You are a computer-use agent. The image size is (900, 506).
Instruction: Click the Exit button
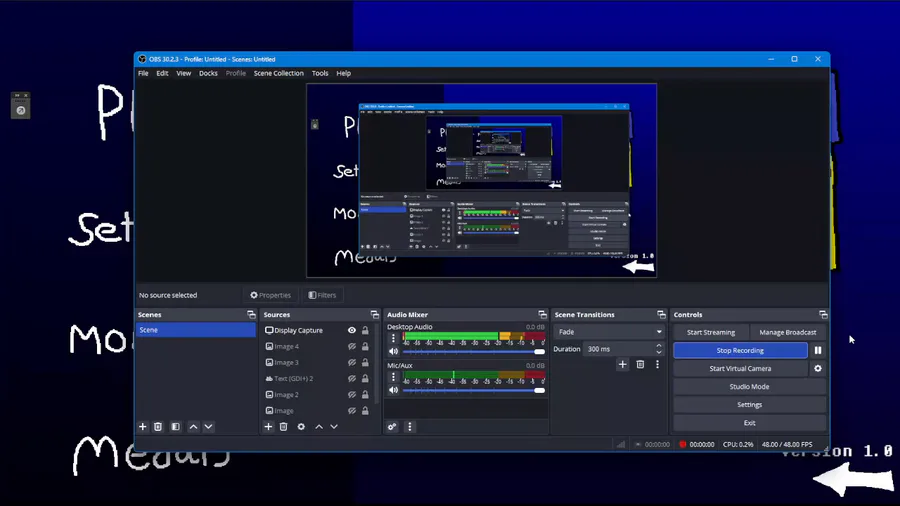pos(749,423)
